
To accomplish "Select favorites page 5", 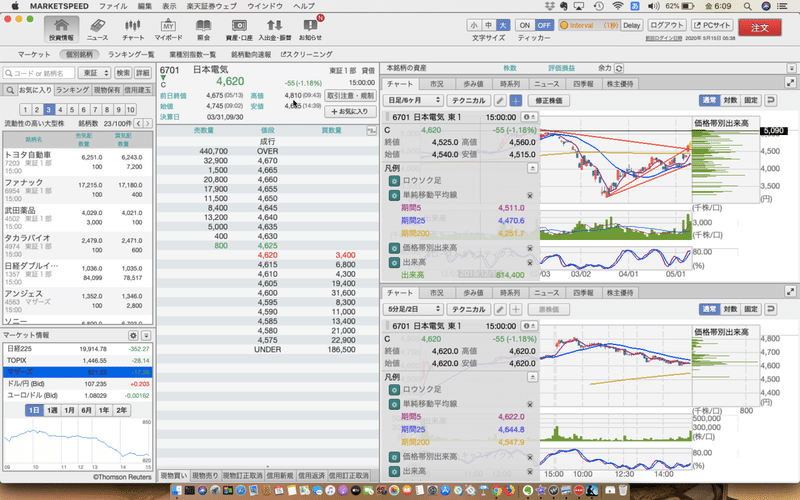I will tap(72, 109).
